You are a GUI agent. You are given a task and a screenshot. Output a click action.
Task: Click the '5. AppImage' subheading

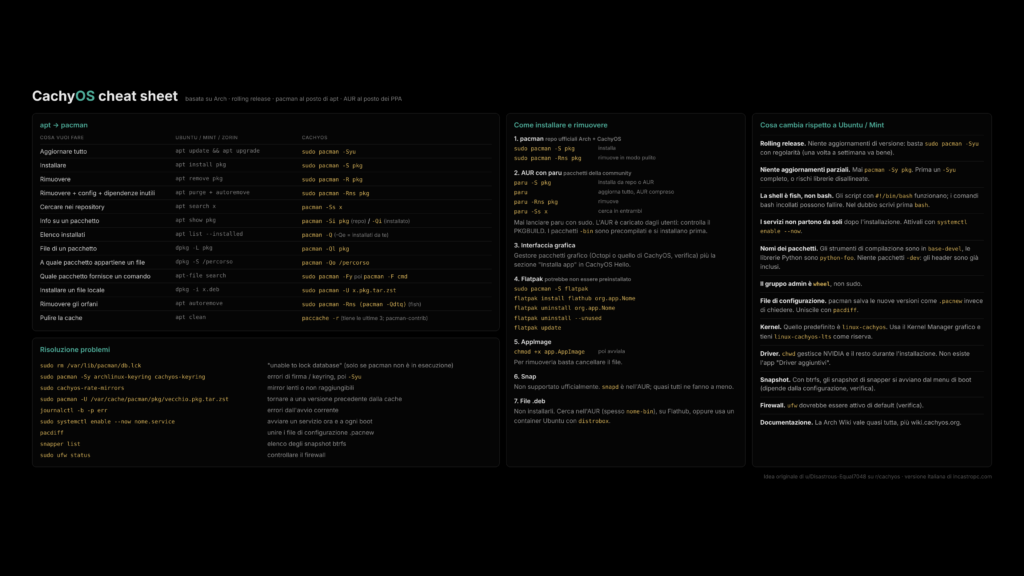pyautogui.click(x=532, y=342)
